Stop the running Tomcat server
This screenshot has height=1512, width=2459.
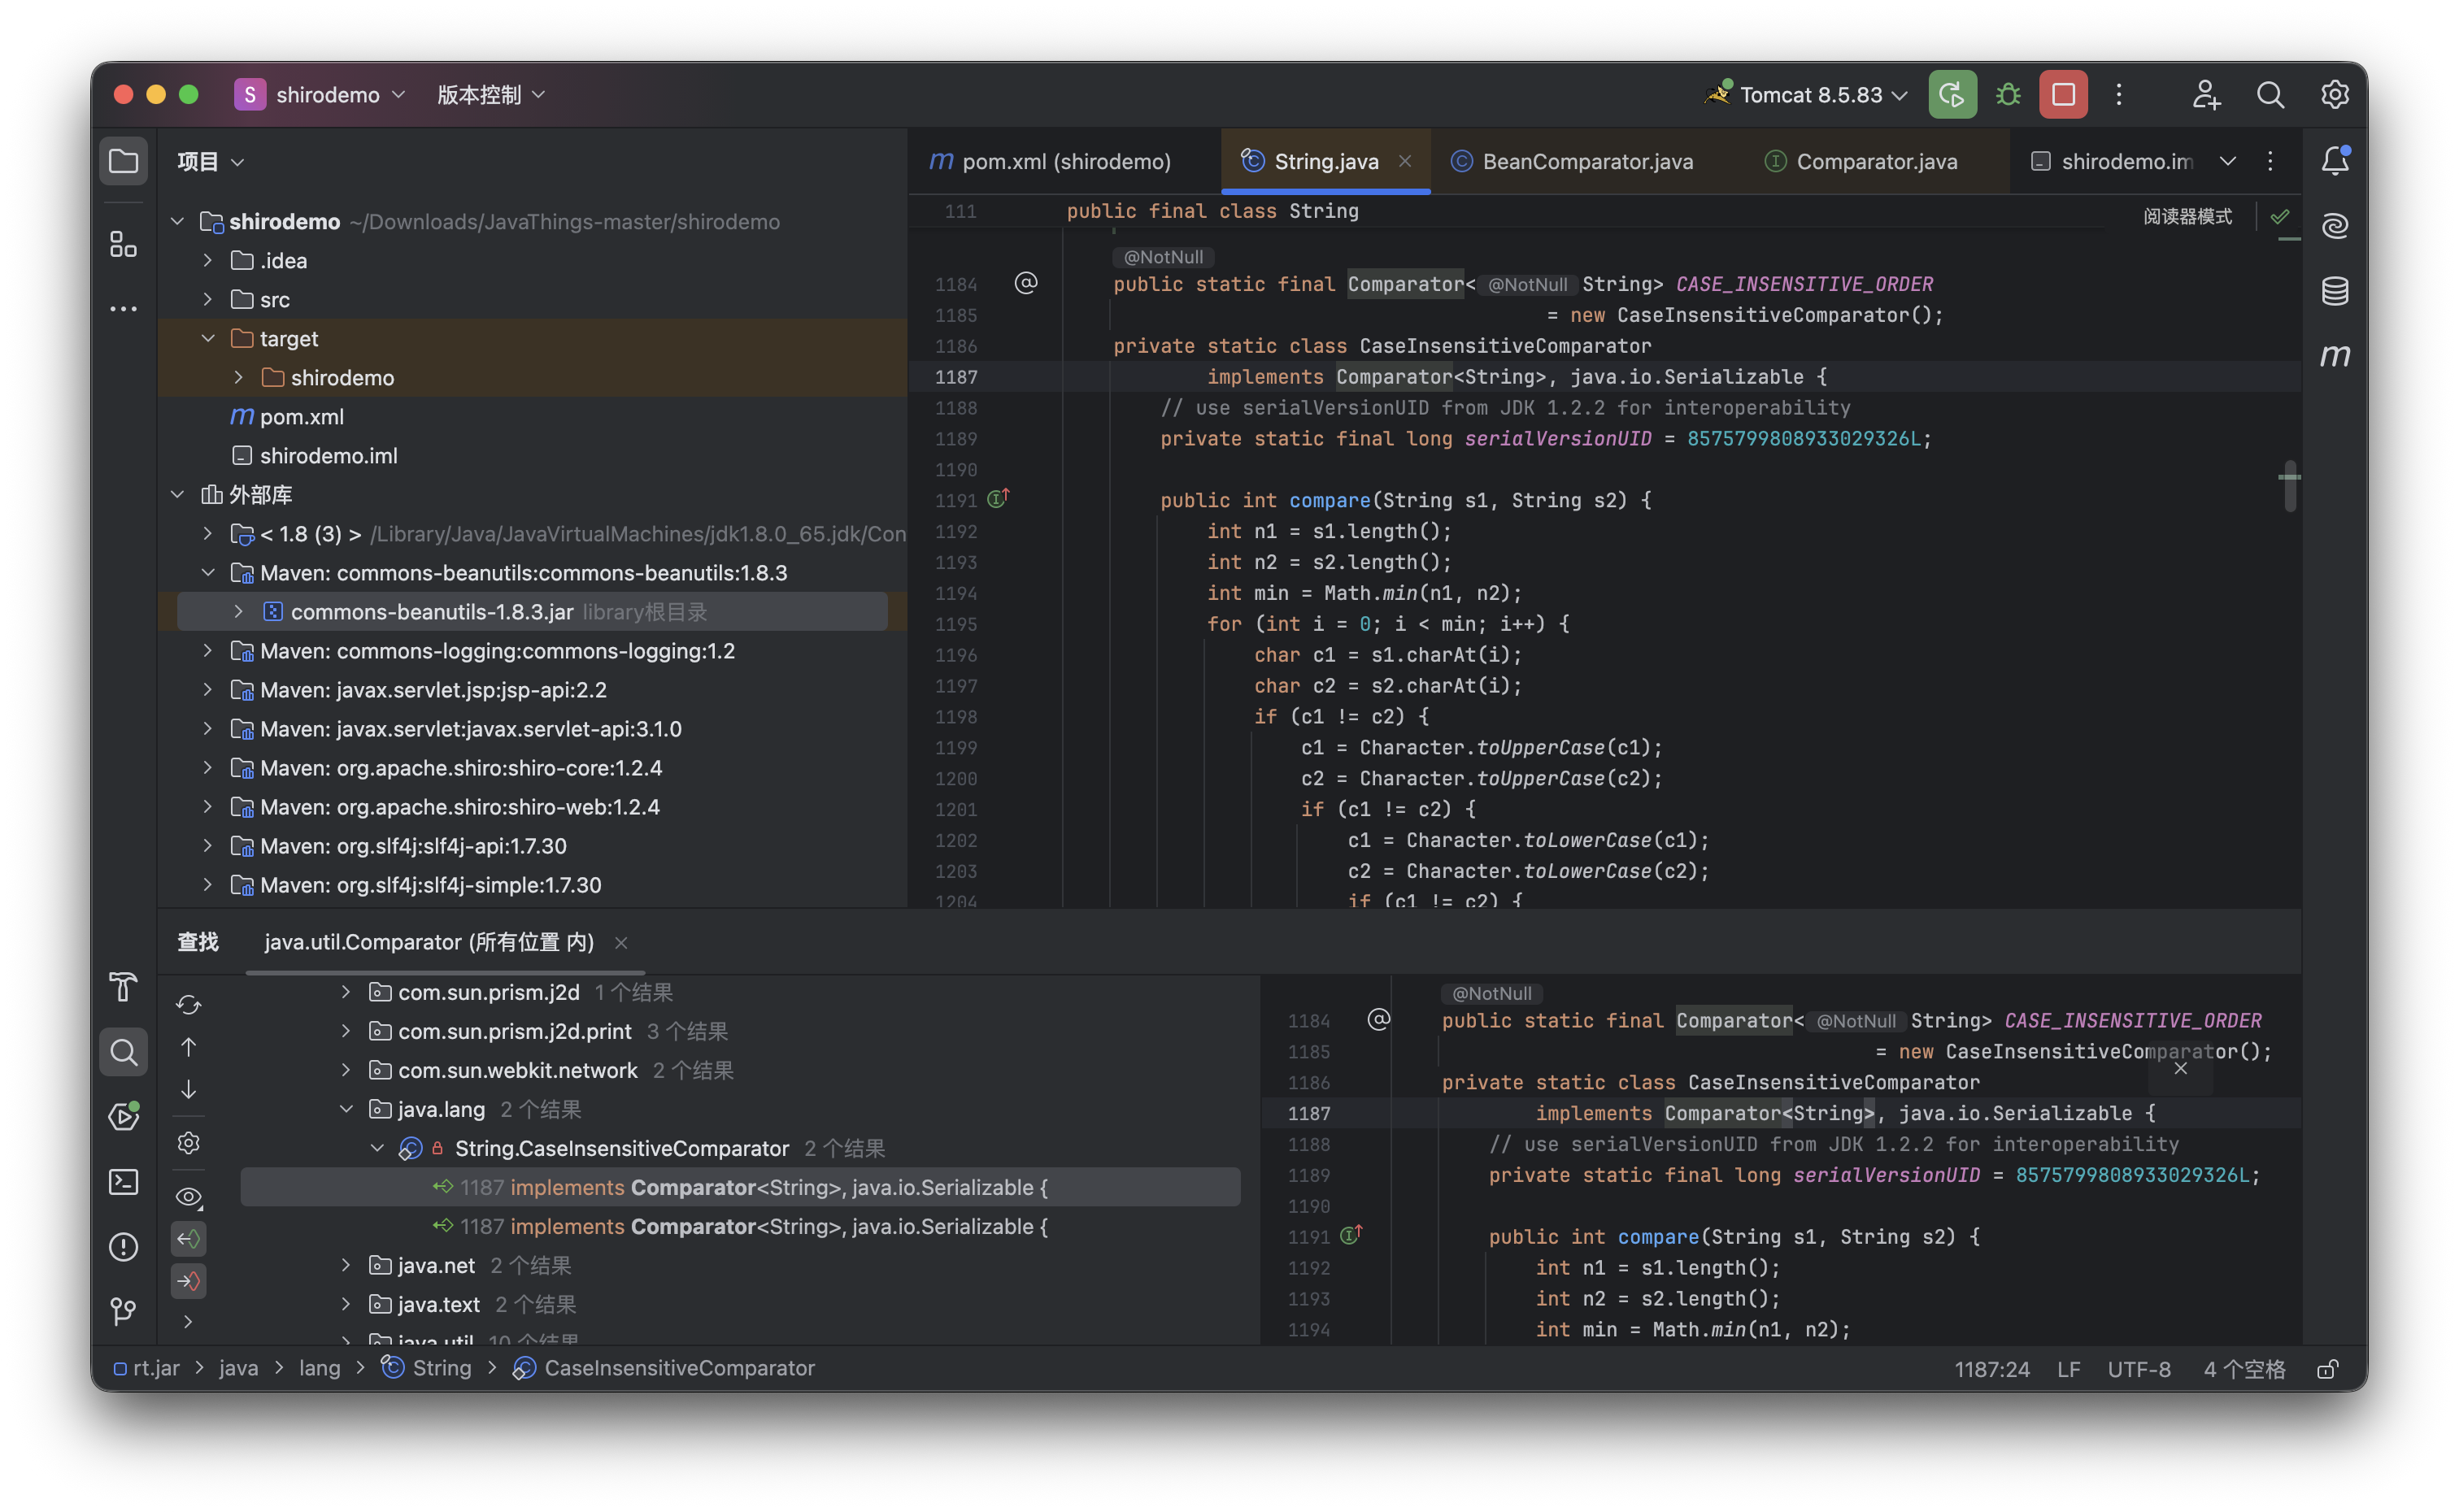2063,95
